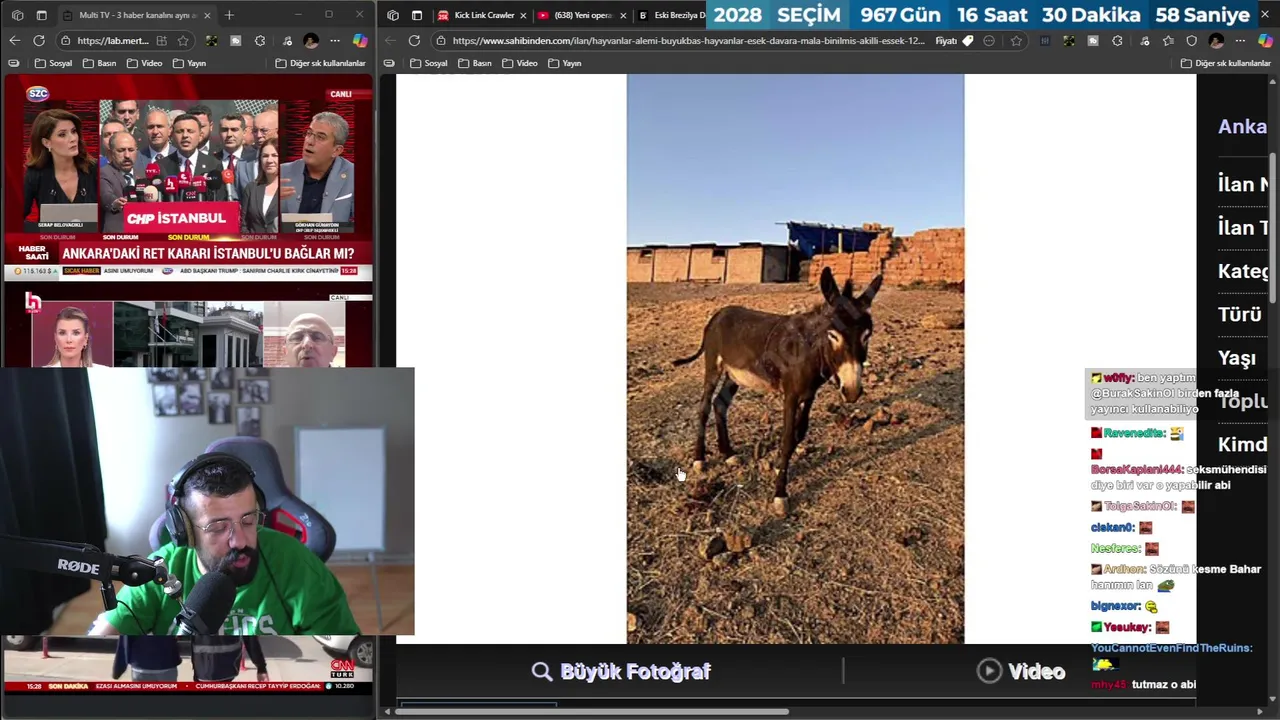This screenshot has width=1280, height=720.
Task: Click chat username Ravenedita
Action: tap(1133, 433)
